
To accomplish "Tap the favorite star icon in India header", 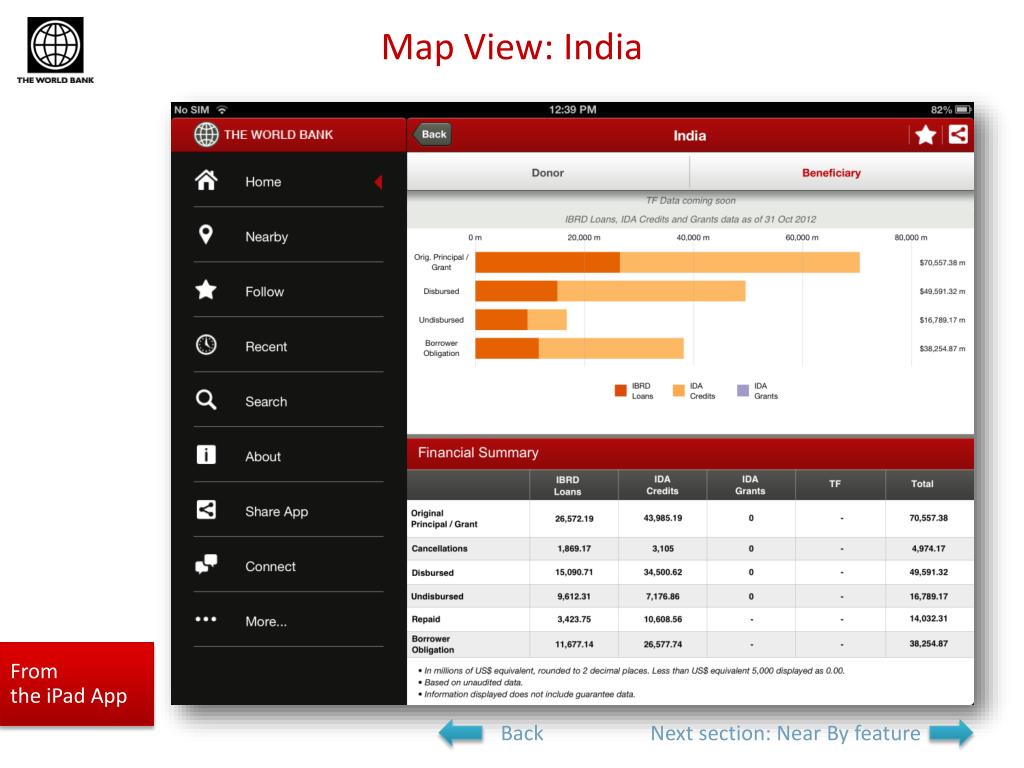I will [925, 135].
